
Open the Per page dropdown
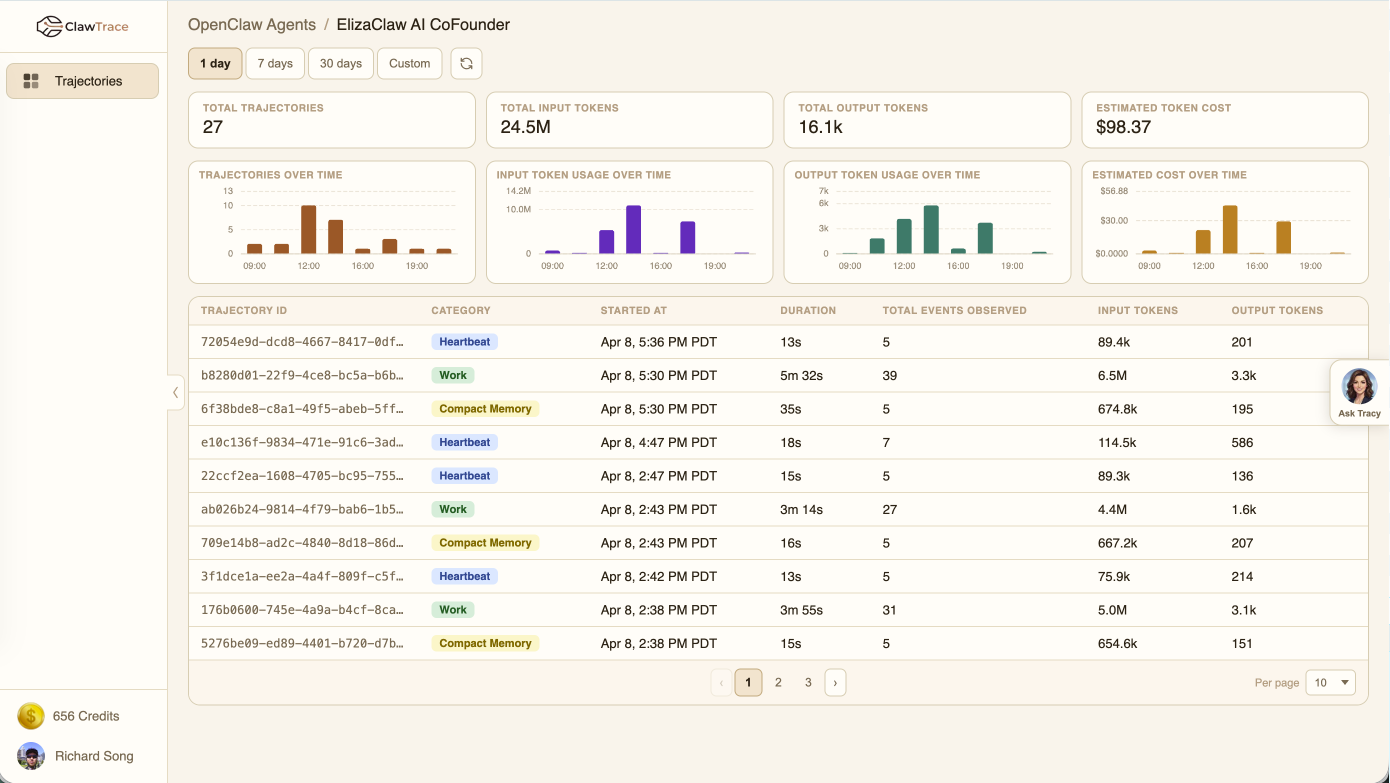pyautogui.click(x=1330, y=682)
